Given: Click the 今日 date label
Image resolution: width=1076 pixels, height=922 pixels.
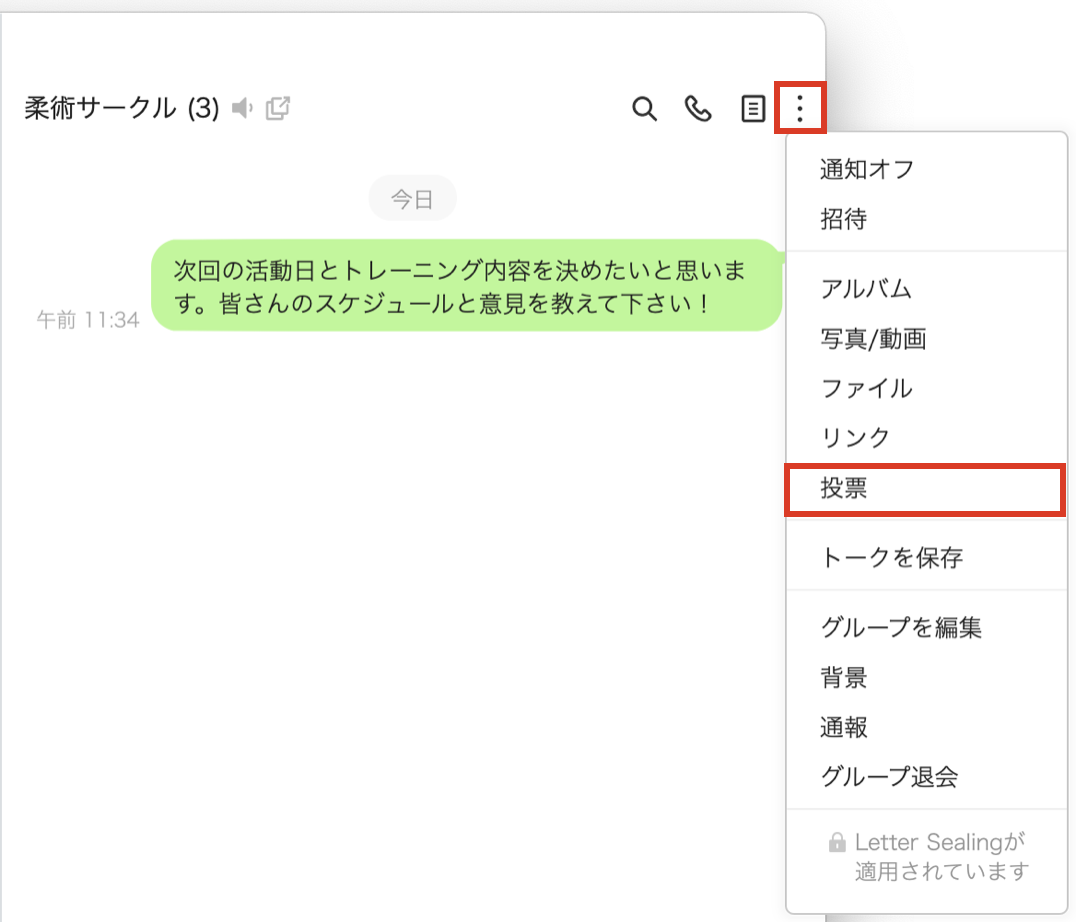Looking at the screenshot, I should tap(412, 199).
